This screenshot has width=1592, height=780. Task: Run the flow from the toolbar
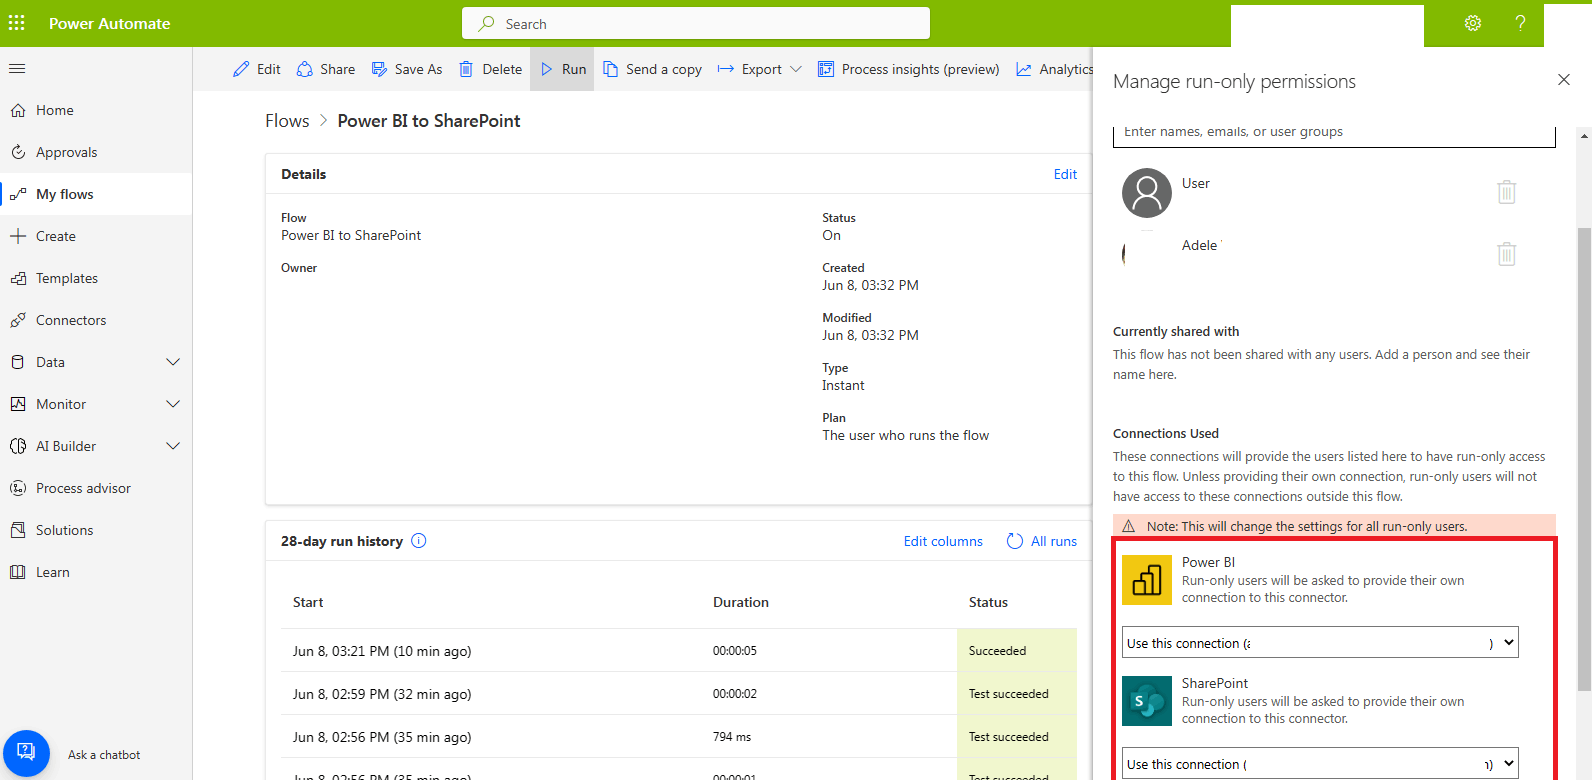point(563,69)
